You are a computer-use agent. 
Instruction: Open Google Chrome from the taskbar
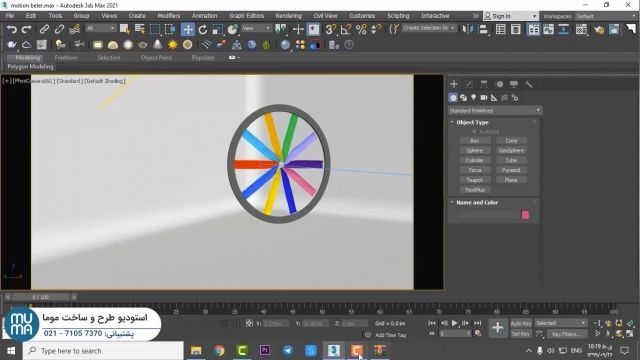pos(219,351)
